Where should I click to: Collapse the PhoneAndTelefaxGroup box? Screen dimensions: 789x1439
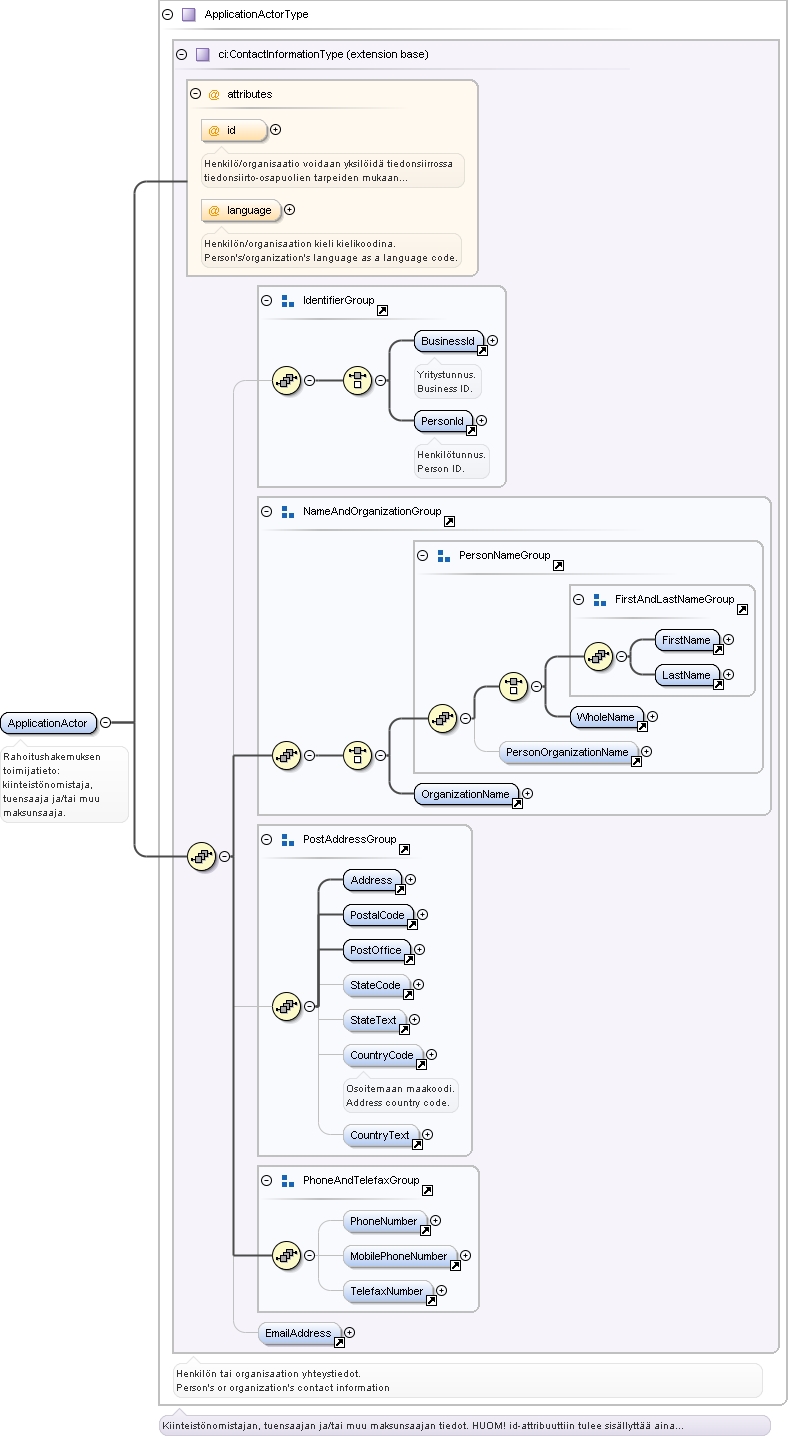click(x=267, y=1180)
